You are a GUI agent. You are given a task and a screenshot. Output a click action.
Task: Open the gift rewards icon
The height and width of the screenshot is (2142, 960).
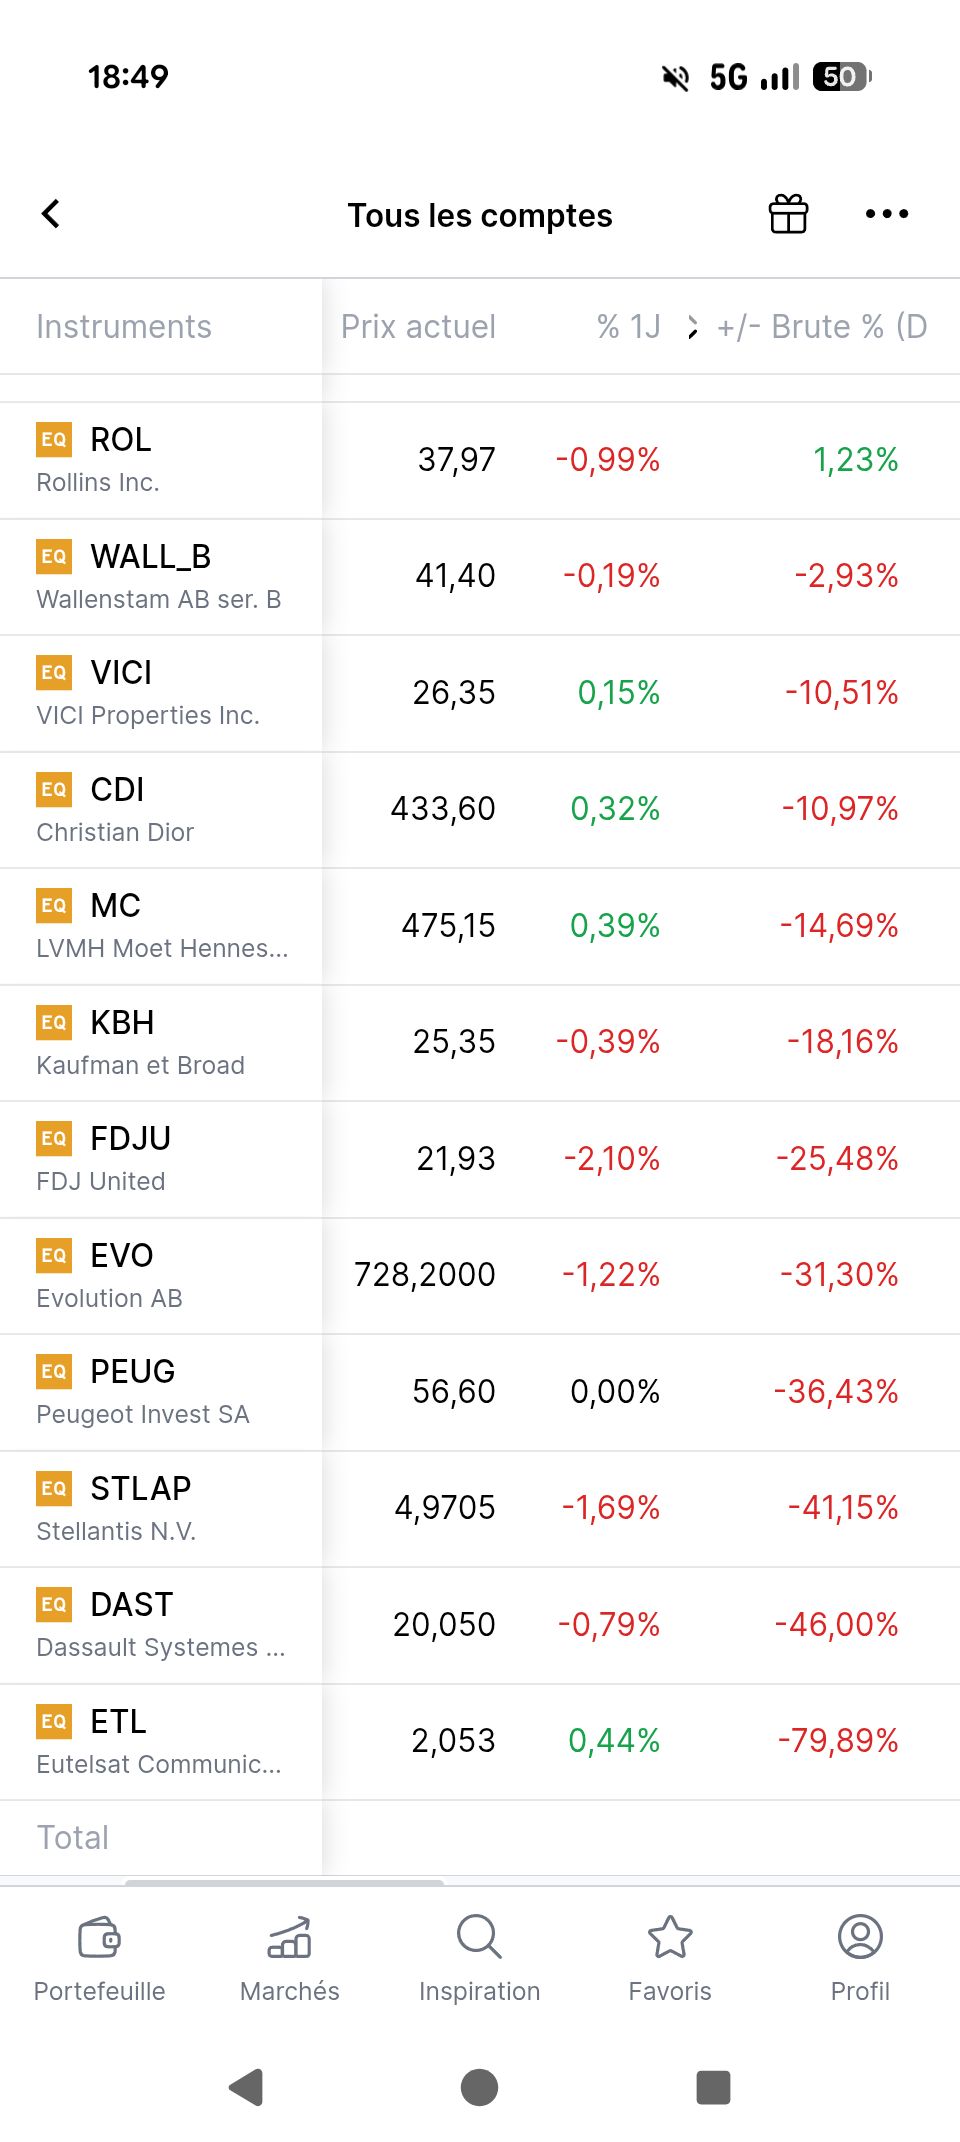[788, 213]
